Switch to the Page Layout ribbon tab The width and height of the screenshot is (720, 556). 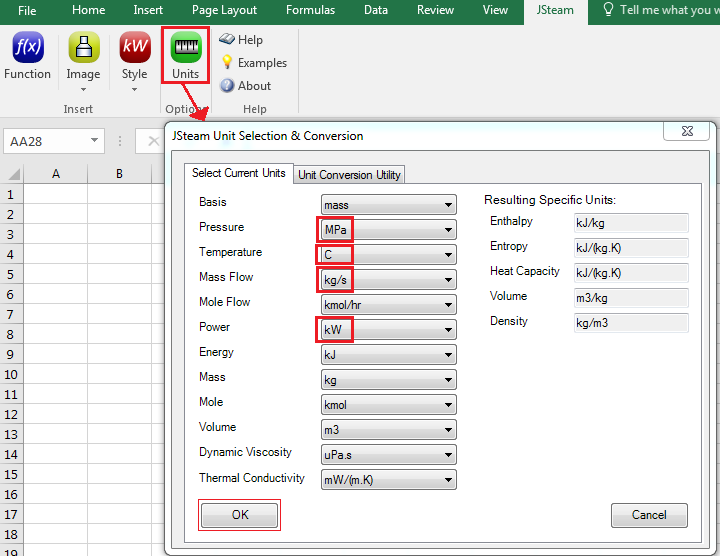click(224, 10)
